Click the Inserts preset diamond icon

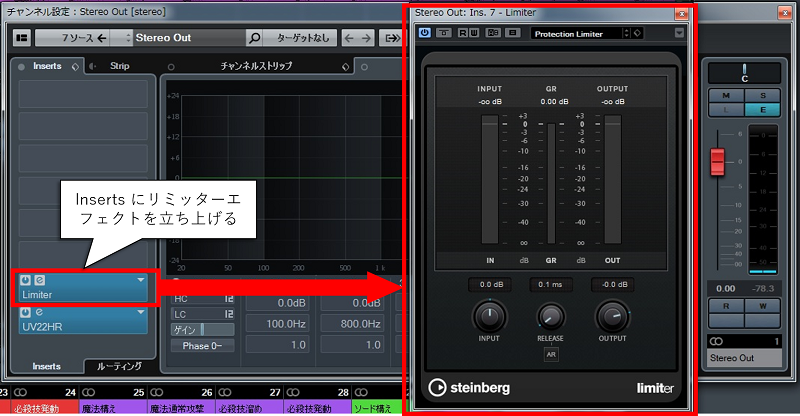click(x=75, y=66)
